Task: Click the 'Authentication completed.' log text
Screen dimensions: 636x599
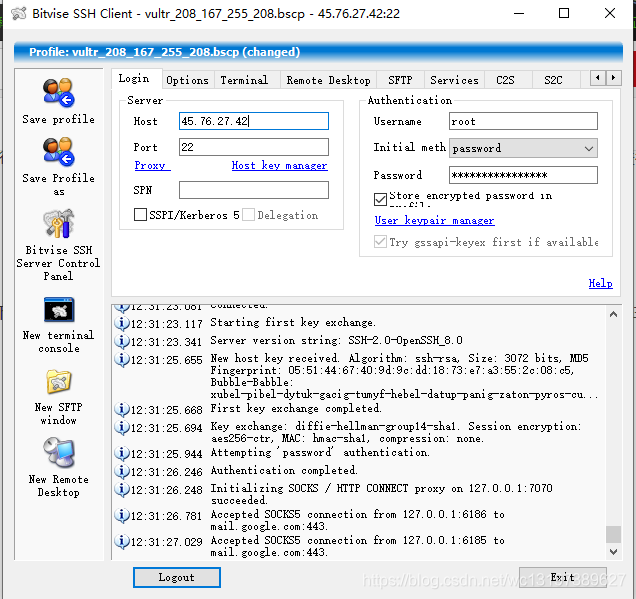Action: 284,470
